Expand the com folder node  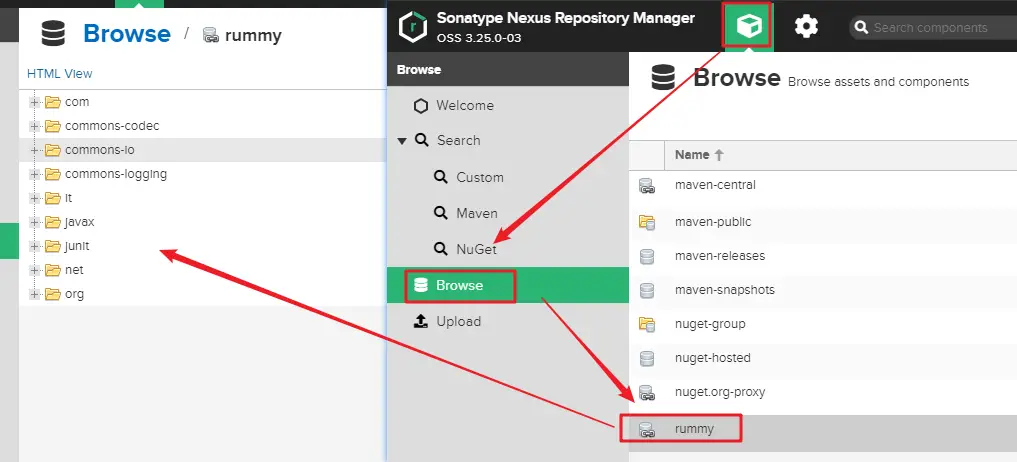pyautogui.click(x=34, y=103)
